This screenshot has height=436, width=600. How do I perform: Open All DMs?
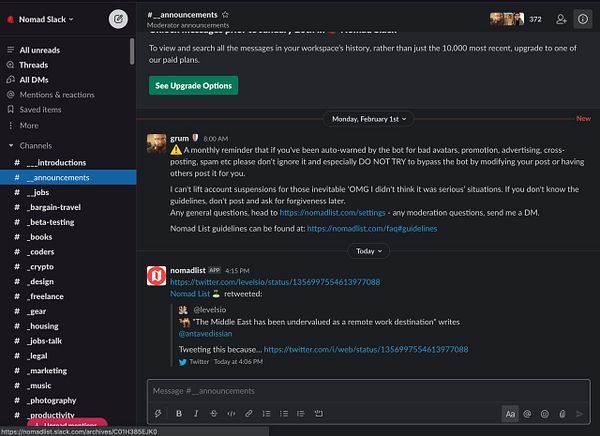click(34, 80)
